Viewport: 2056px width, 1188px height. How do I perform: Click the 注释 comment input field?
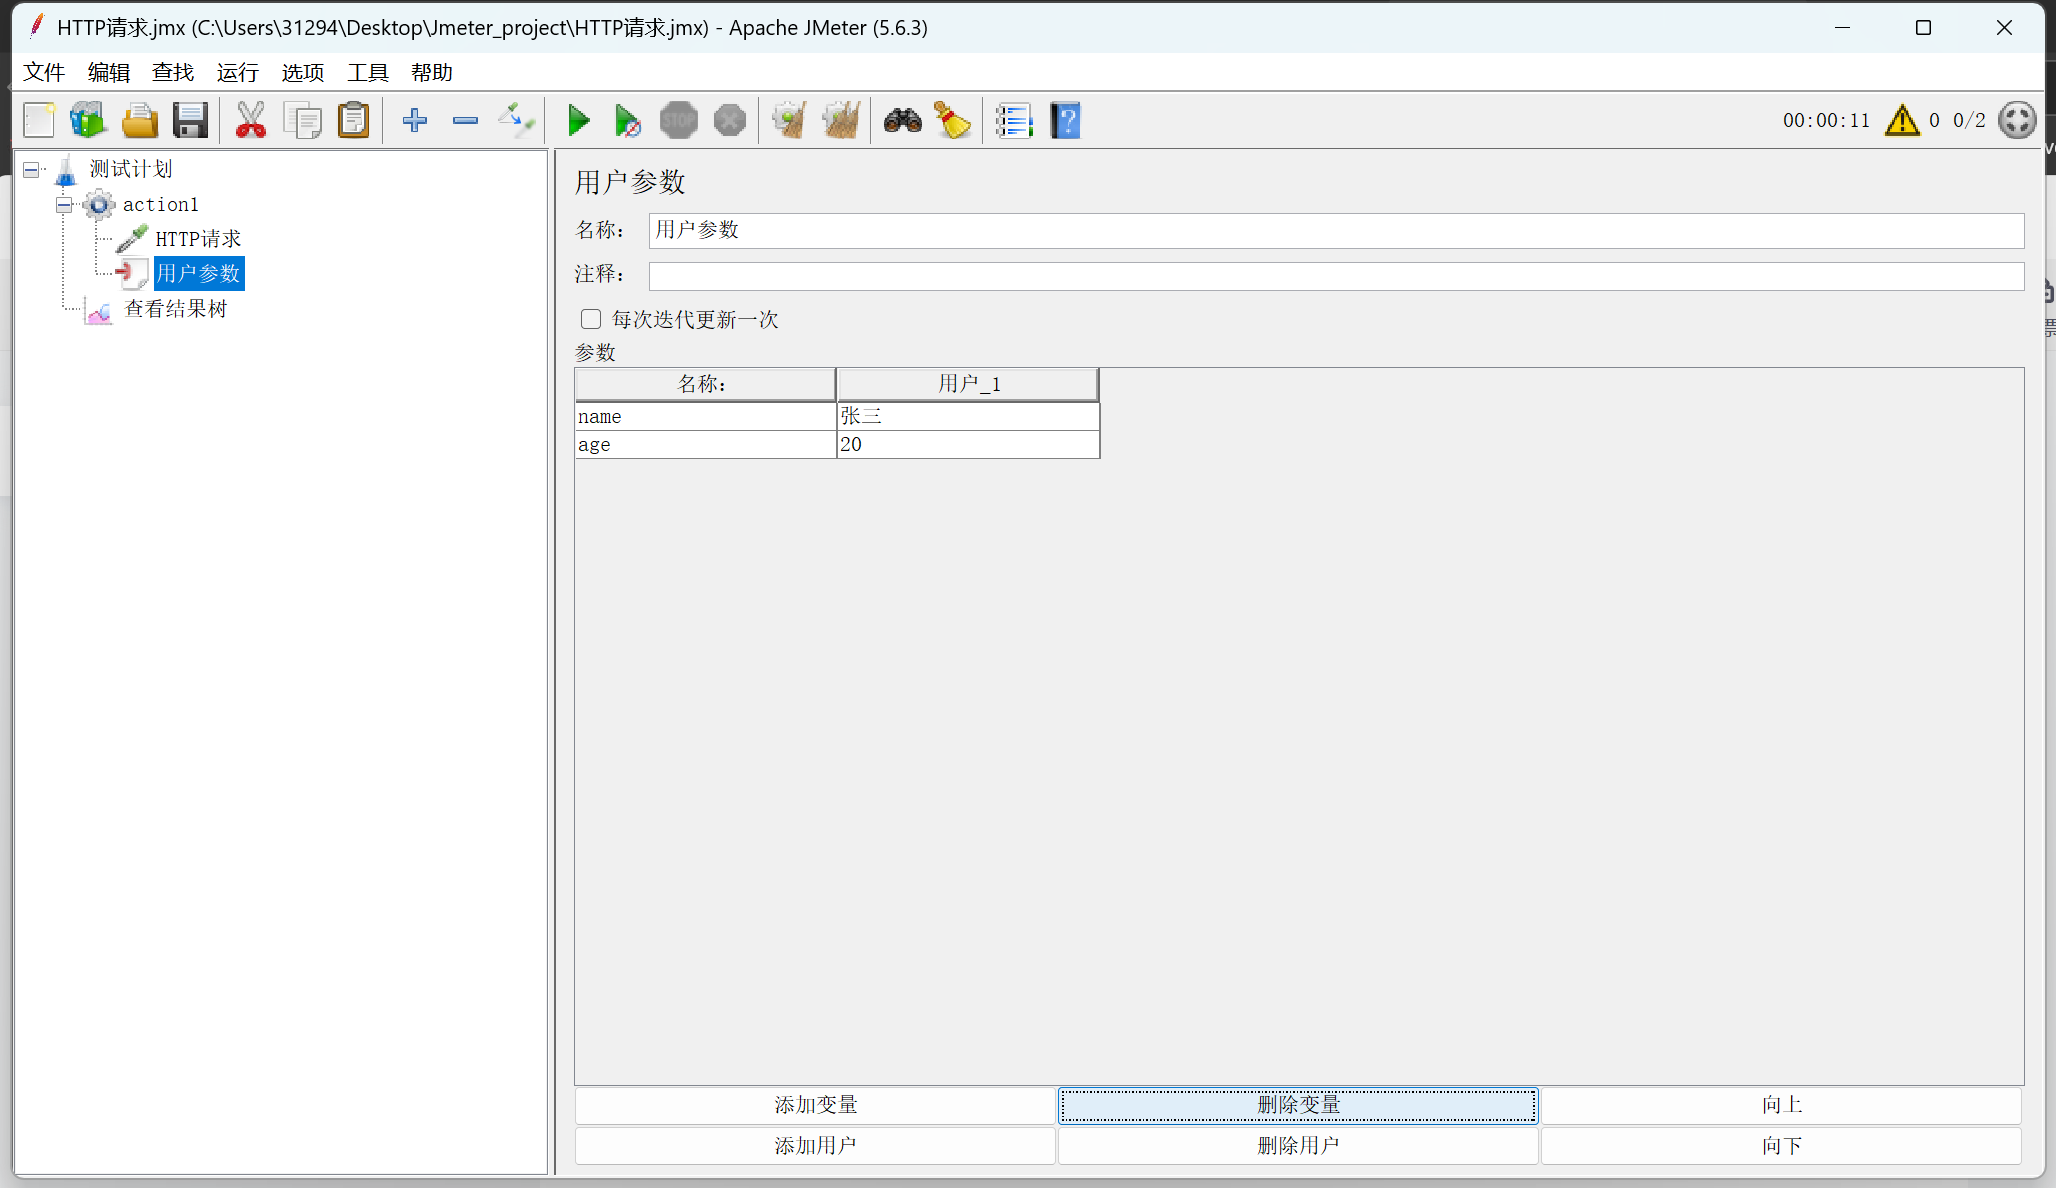point(1335,275)
